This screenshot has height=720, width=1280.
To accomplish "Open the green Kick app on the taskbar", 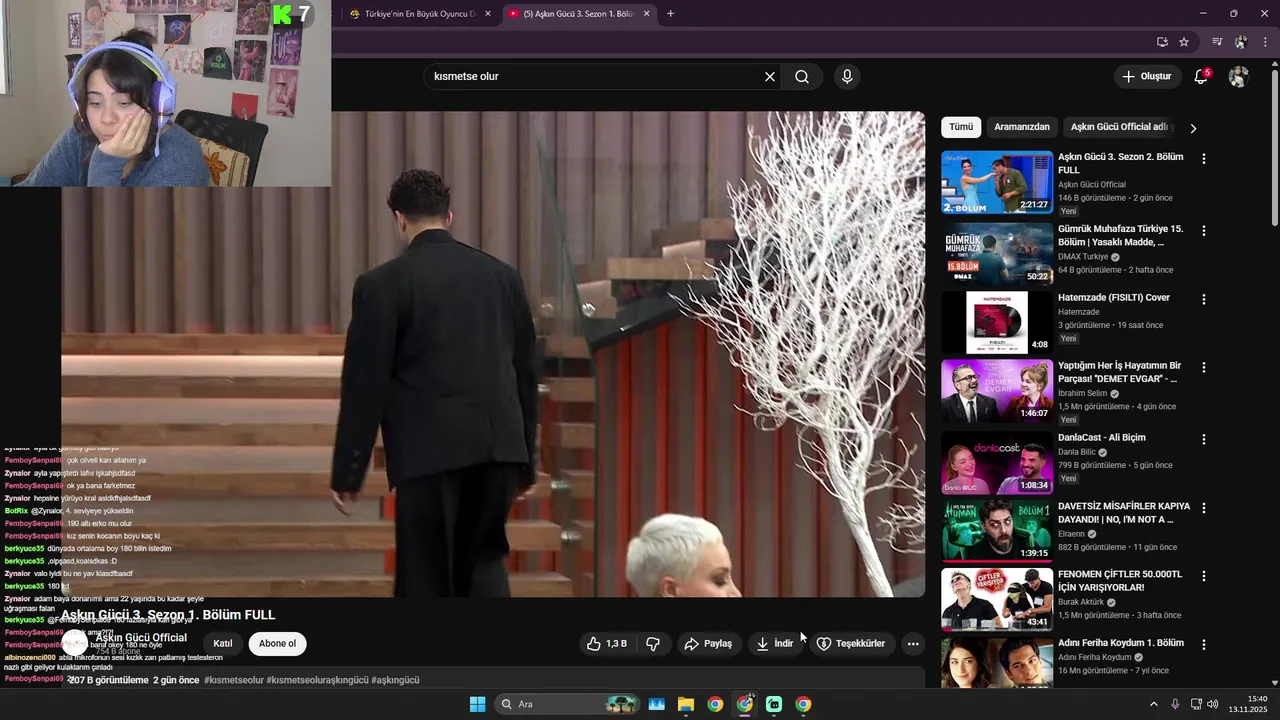I will click(x=774, y=704).
